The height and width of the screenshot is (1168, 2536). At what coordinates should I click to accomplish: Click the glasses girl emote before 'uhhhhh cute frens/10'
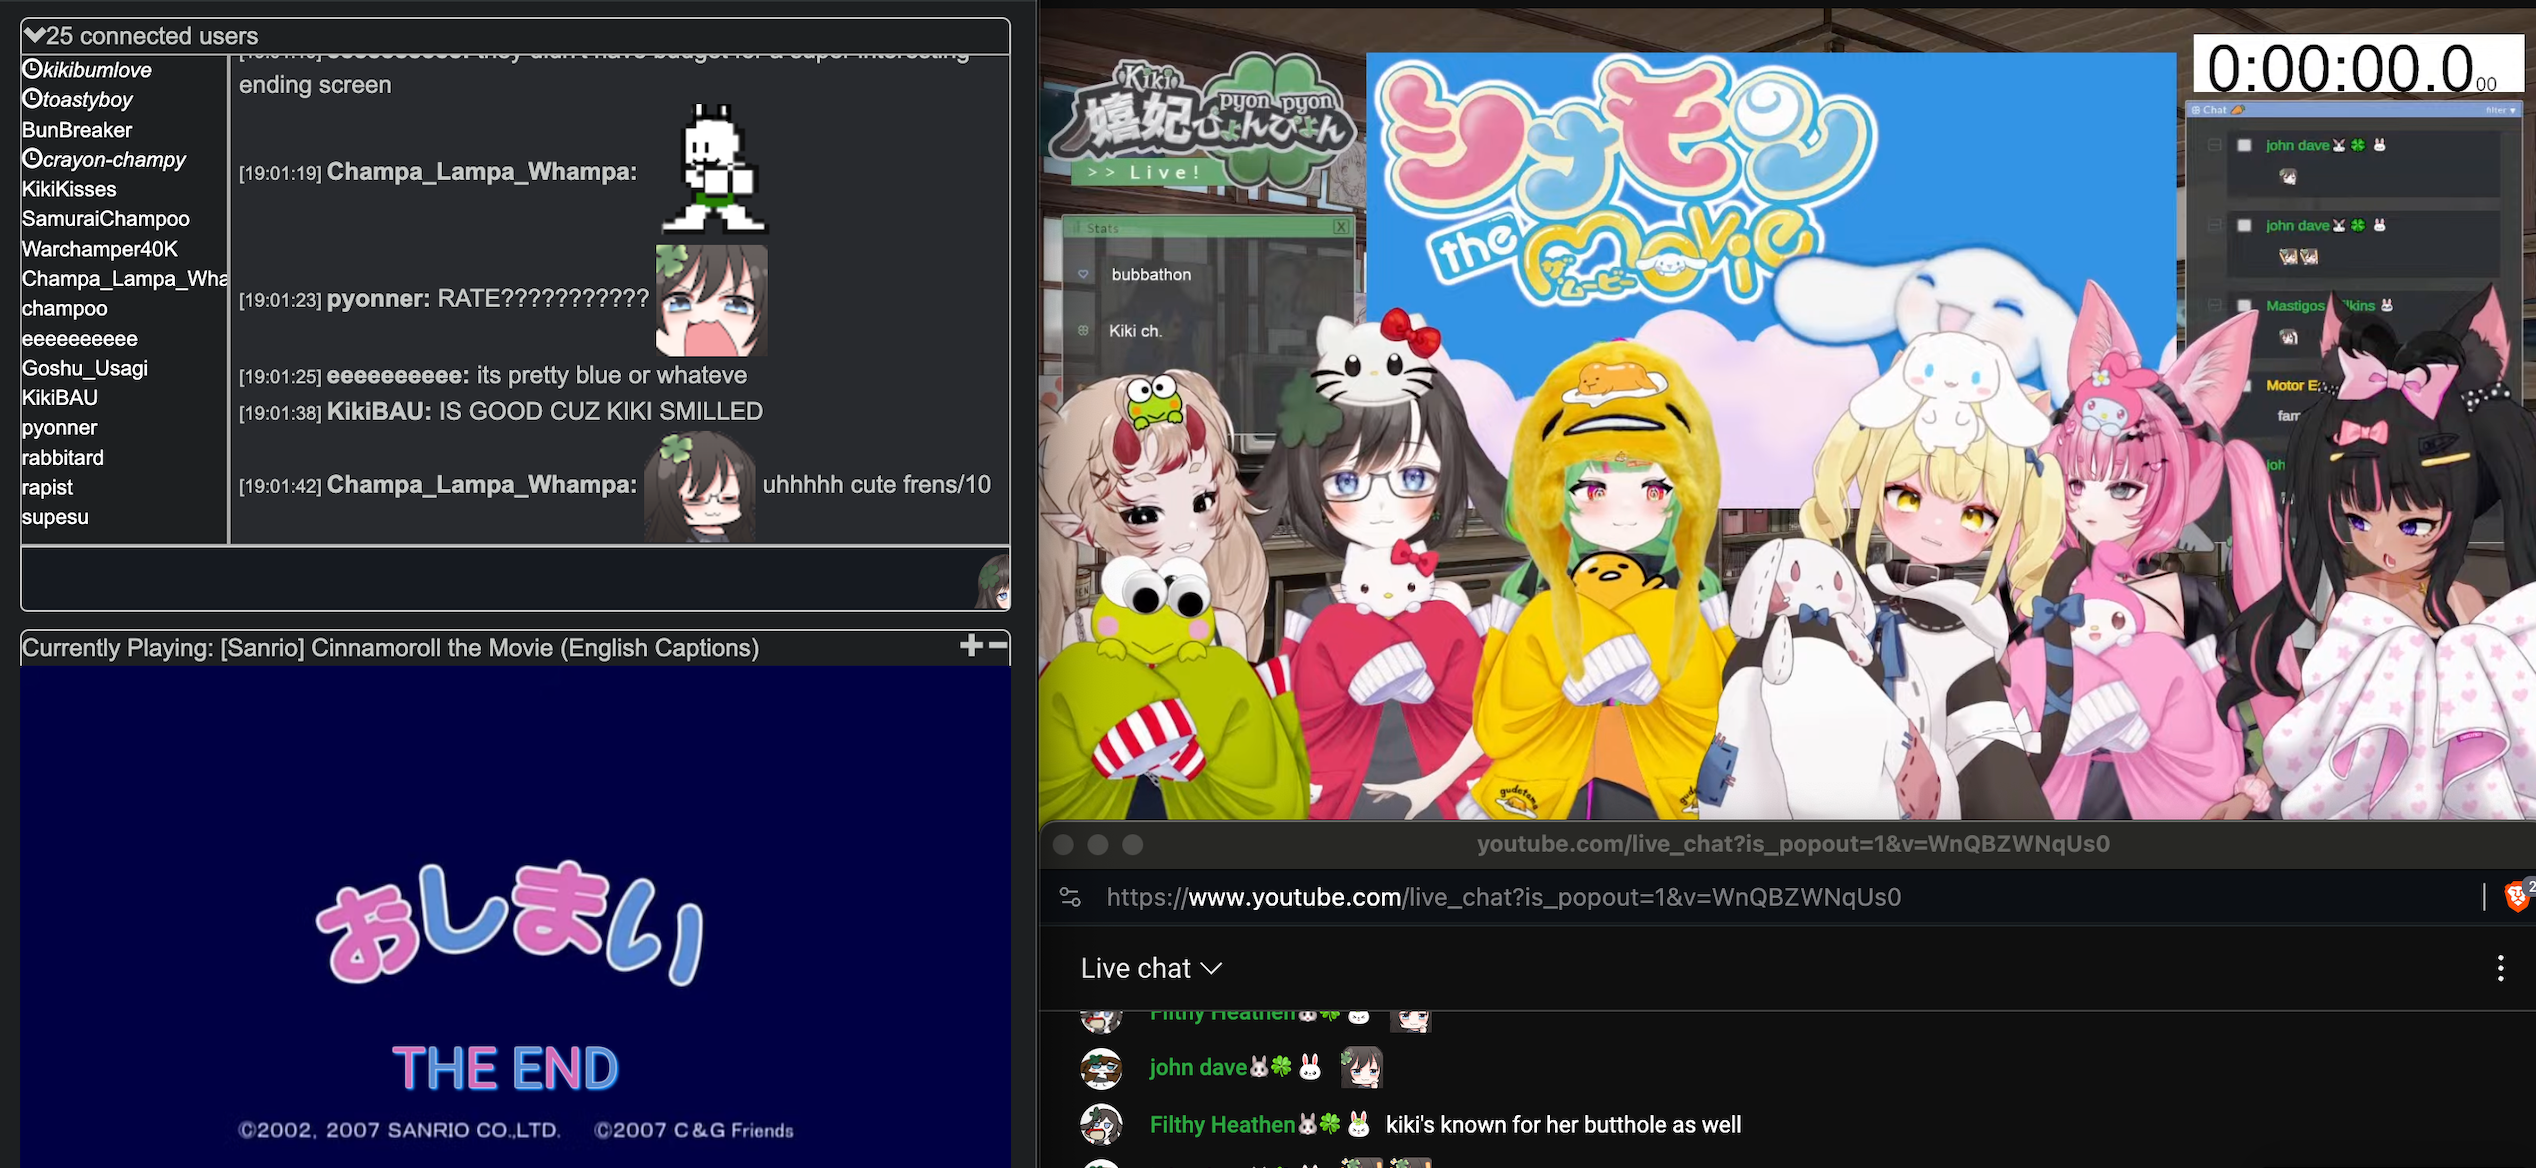(700, 487)
